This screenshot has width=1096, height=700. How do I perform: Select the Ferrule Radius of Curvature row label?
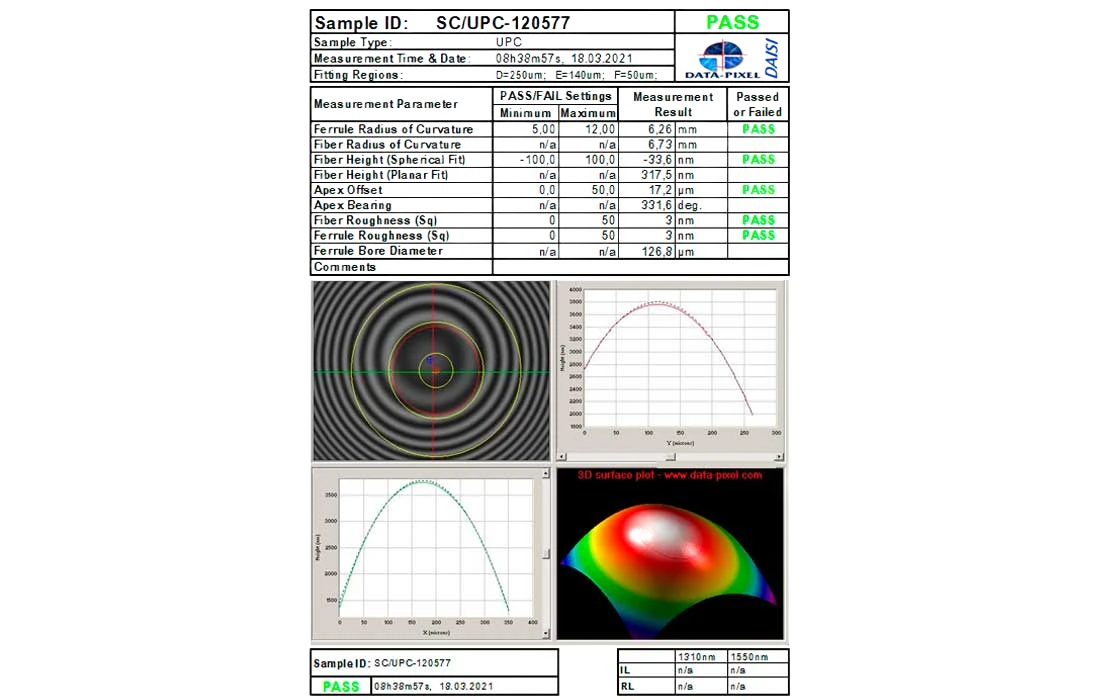393,130
